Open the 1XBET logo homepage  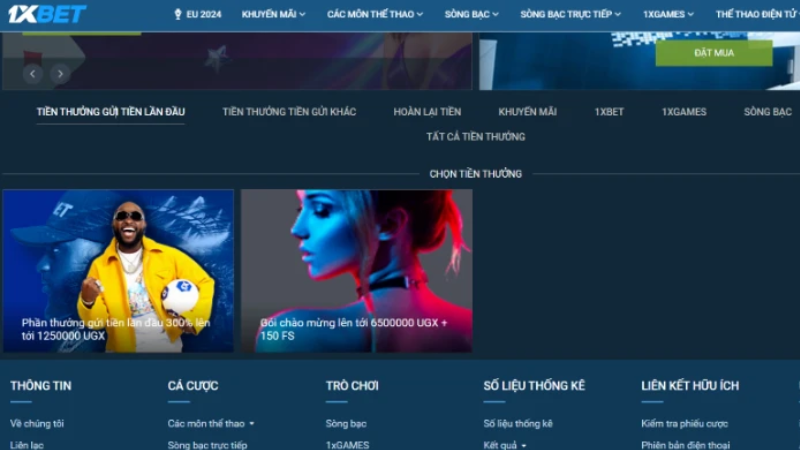pyautogui.click(x=47, y=14)
